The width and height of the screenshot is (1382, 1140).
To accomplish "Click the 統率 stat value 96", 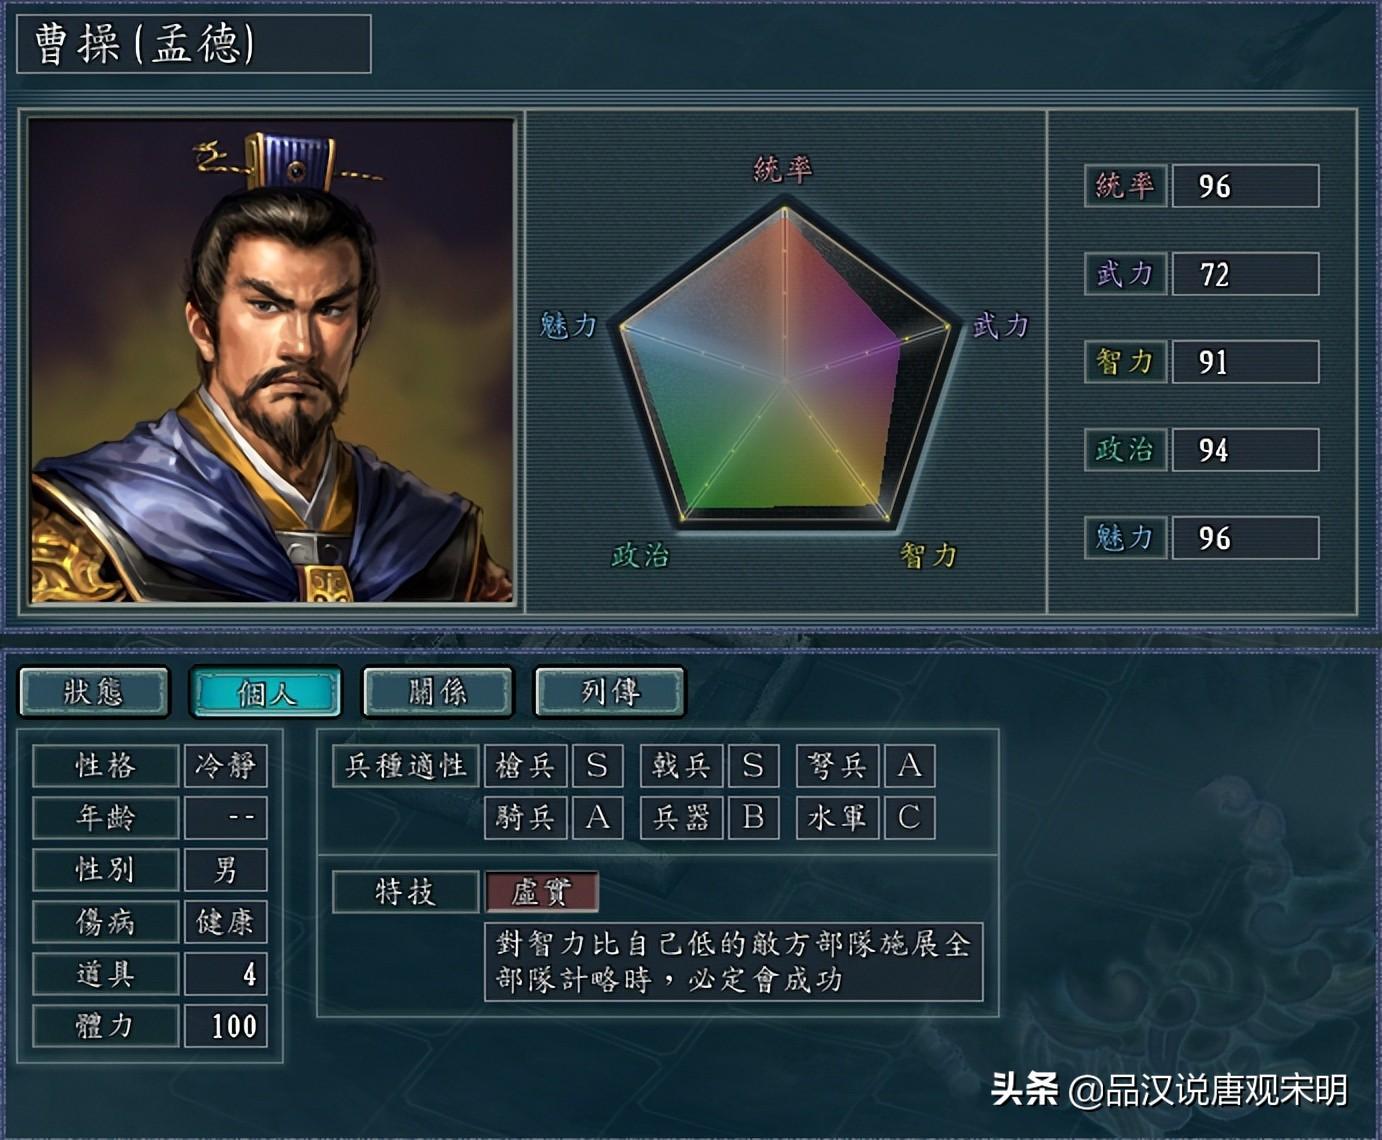I will point(1245,186).
